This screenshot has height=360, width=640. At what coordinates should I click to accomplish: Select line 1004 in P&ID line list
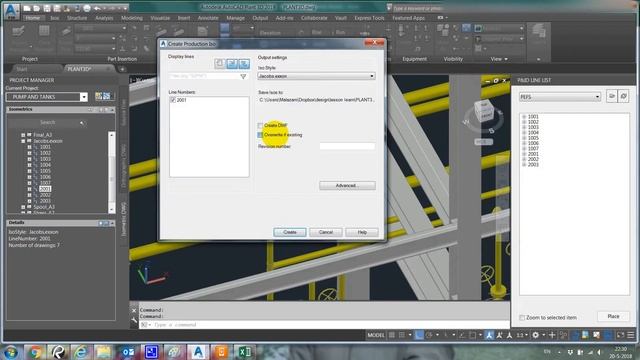[533, 133]
